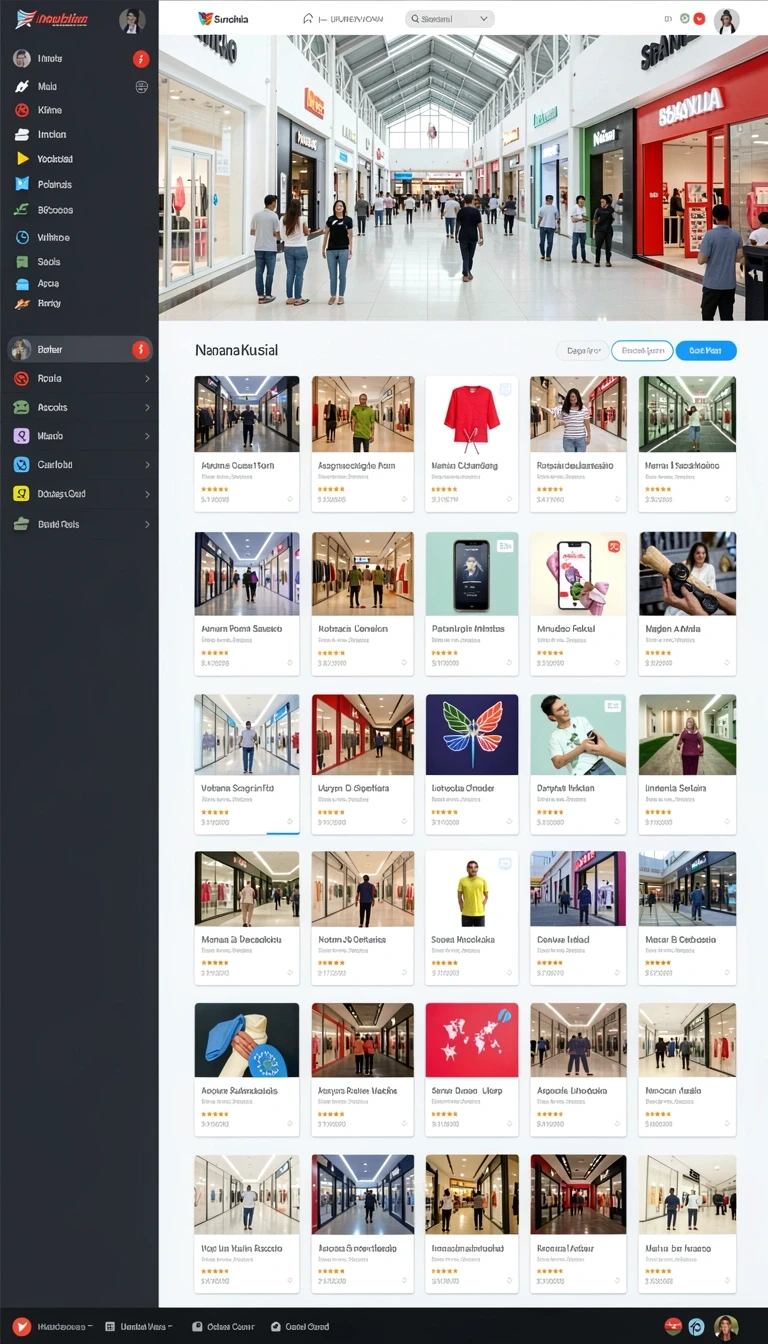Expand the Roula sidebar chevron
The width and height of the screenshot is (768, 1344).
(x=147, y=379)
